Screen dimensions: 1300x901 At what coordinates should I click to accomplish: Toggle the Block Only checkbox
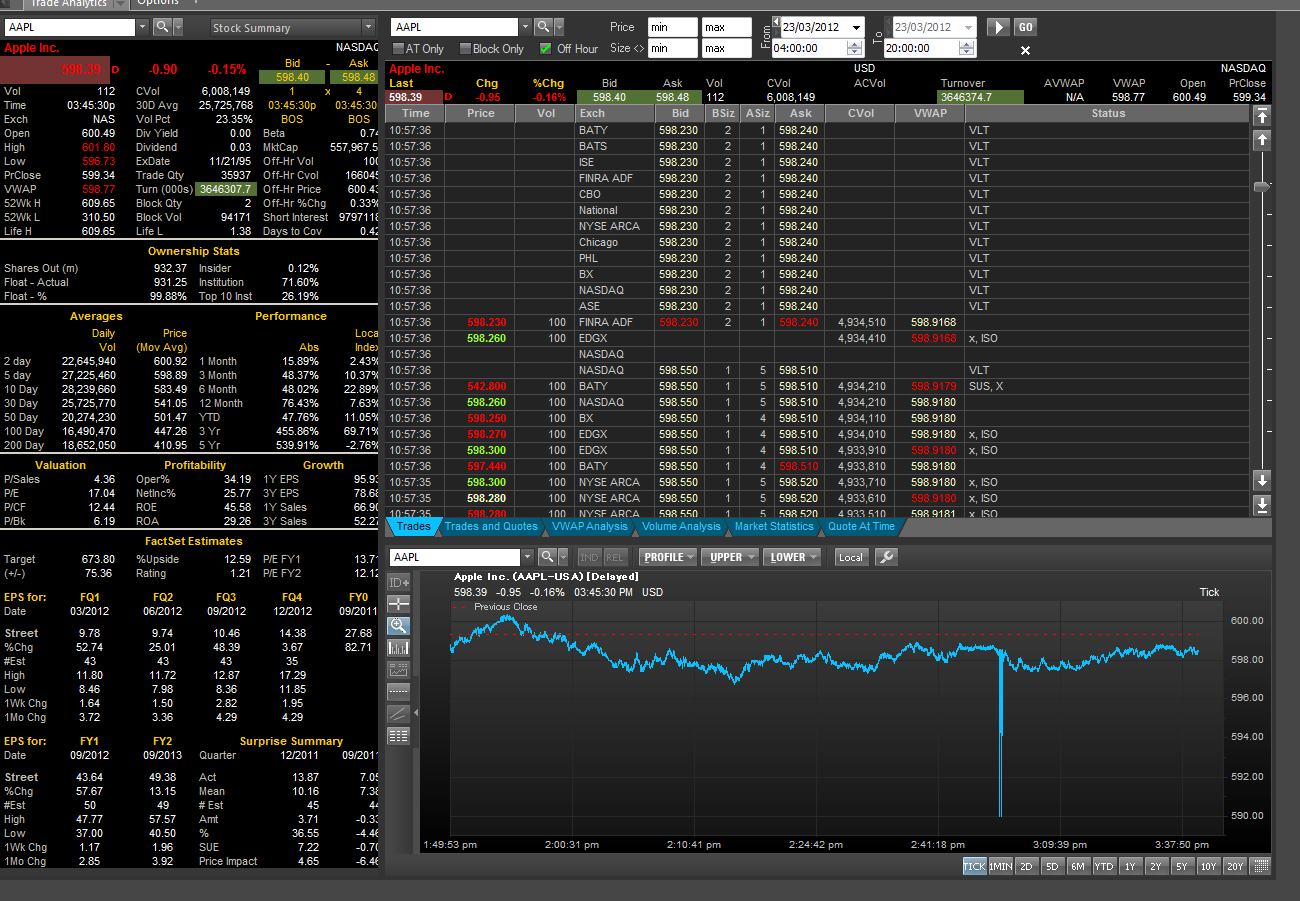pyautogui.click(x=465, y=48)
